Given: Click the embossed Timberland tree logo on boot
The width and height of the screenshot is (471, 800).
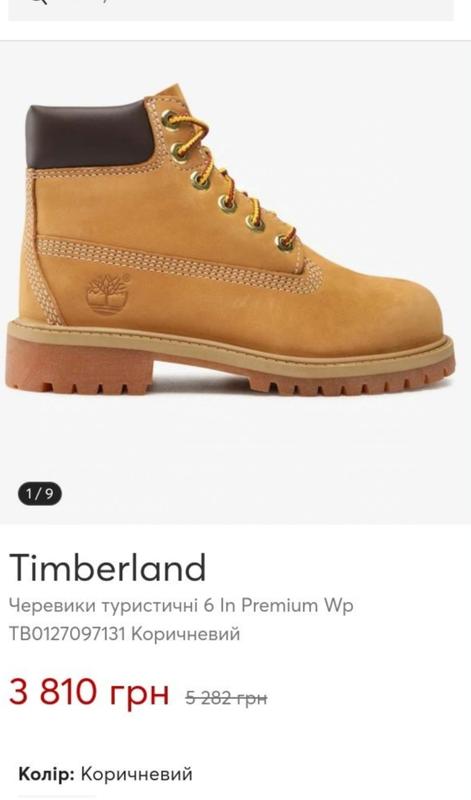Looking at the screenshot, I should 108,294.
